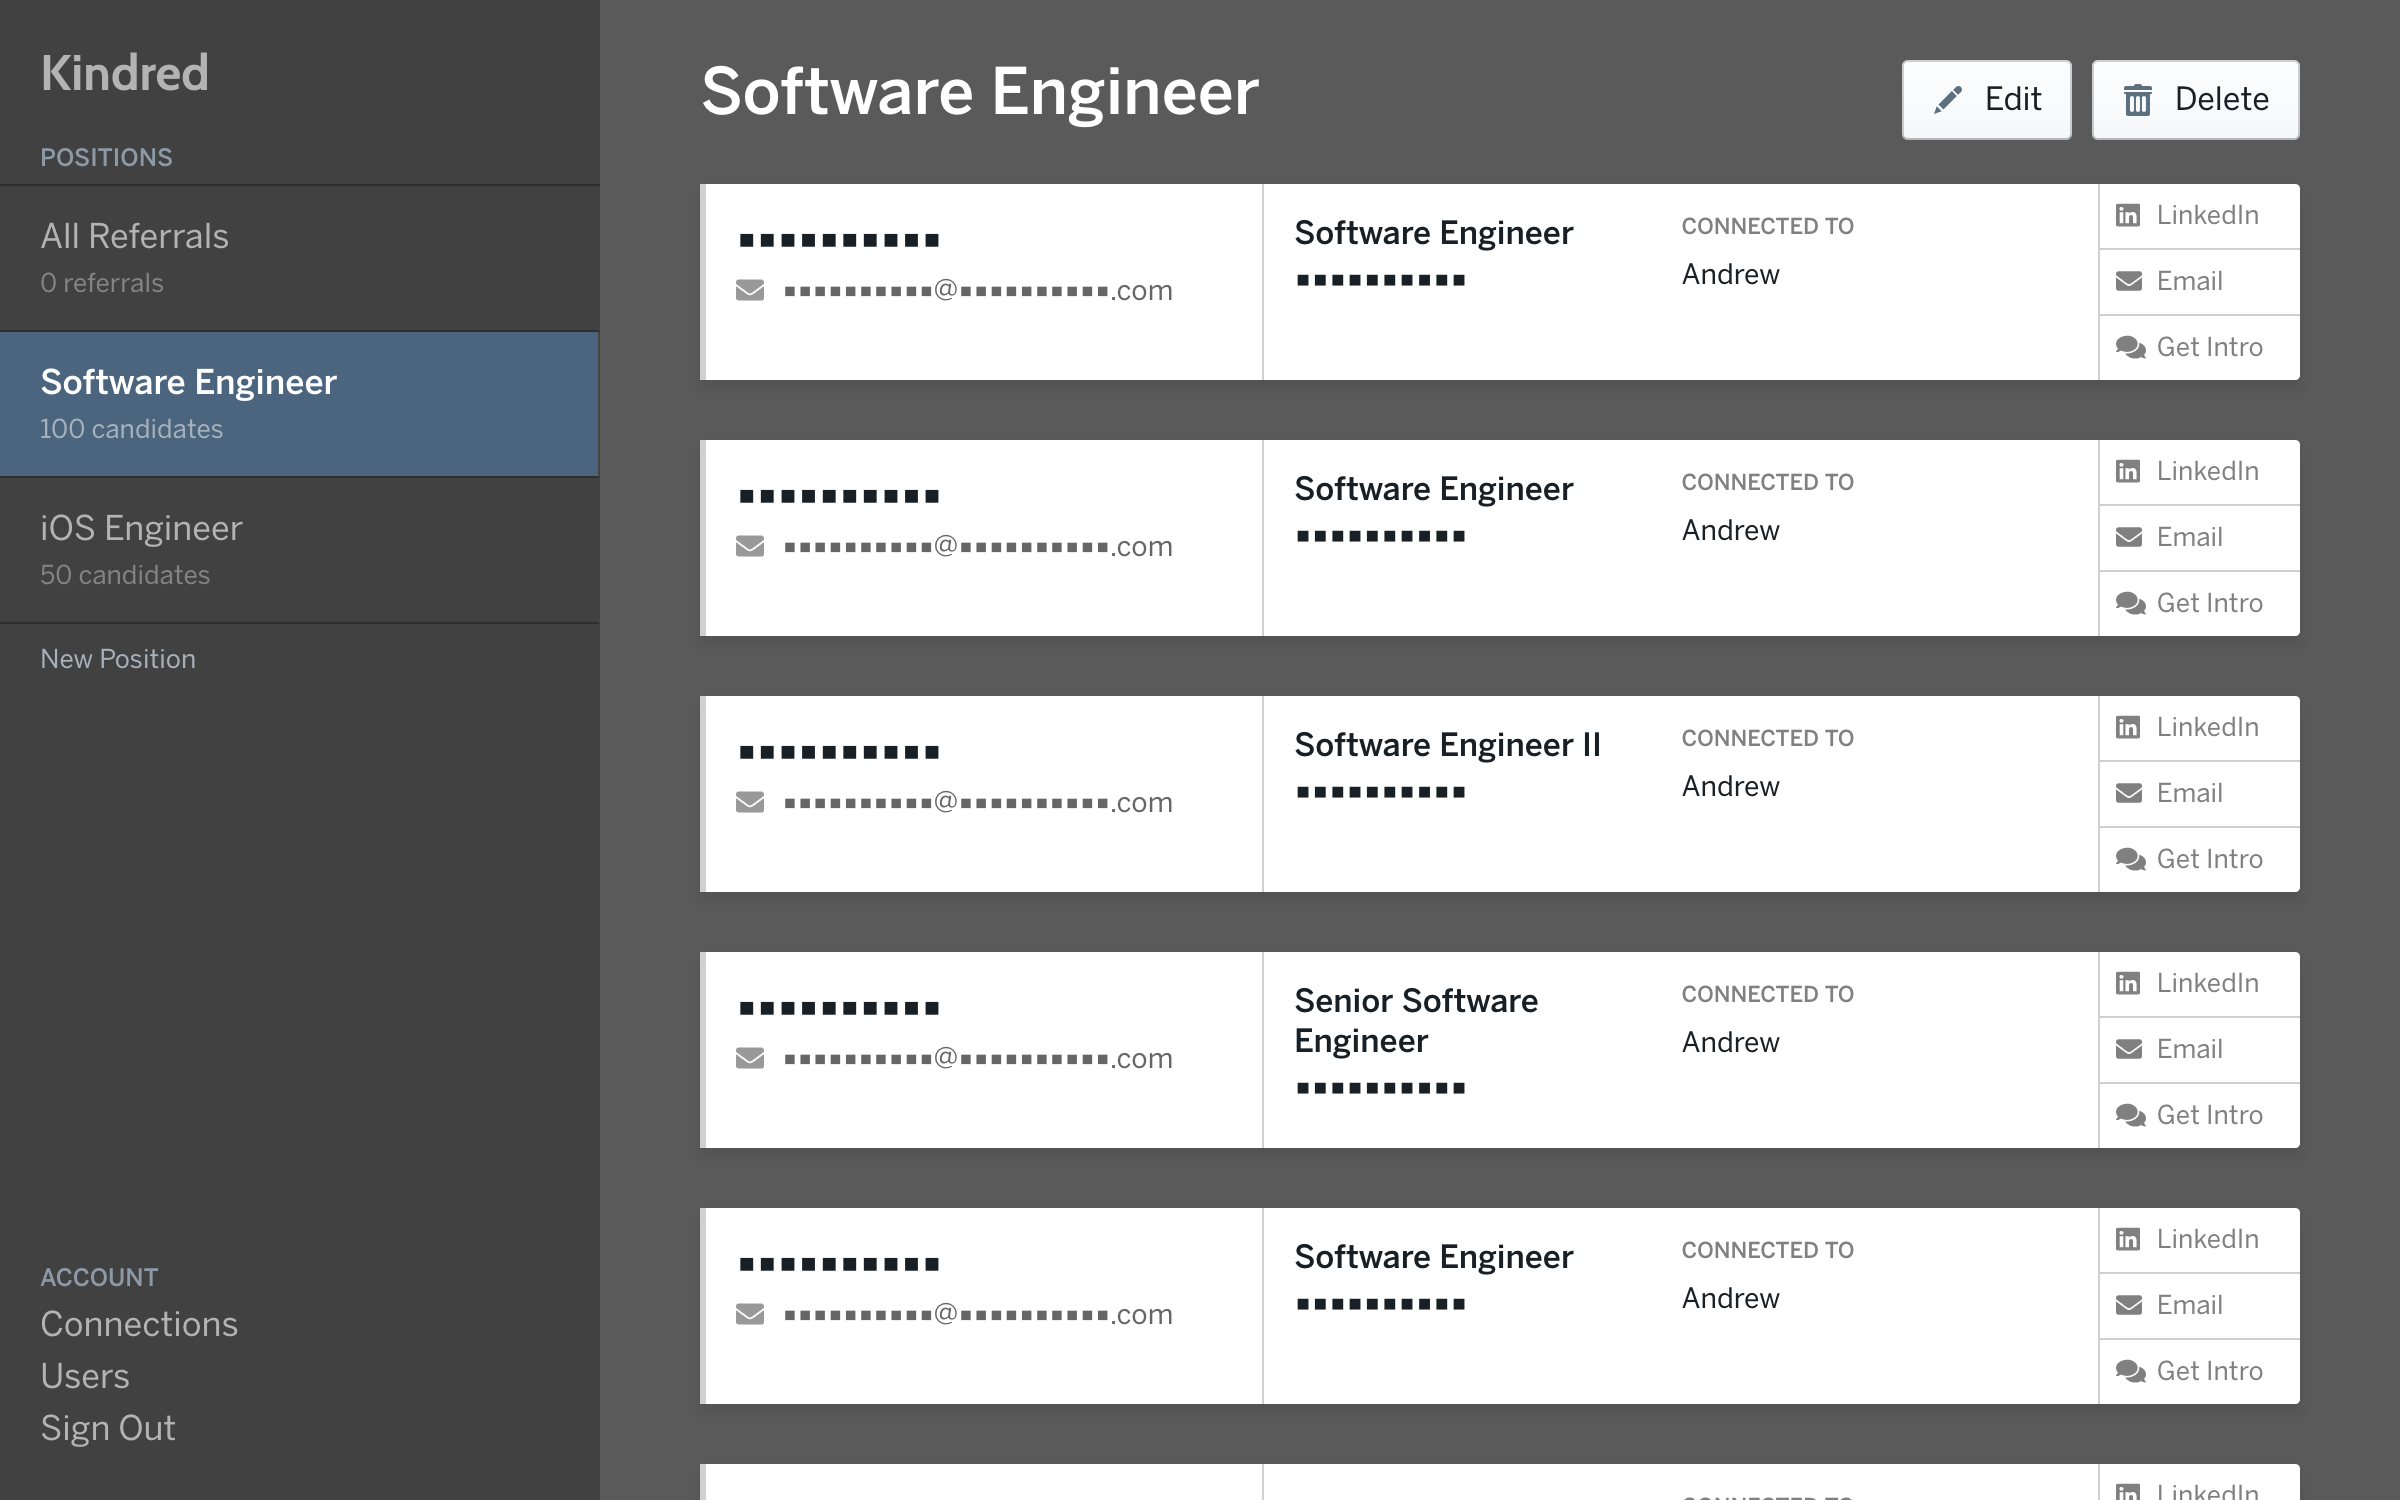
Task: Click the Get Intro chat icon in the first card
Action: click(2130, 347)
